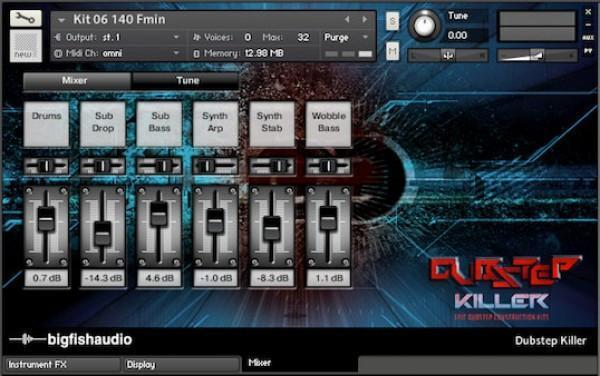Adjust the output volume slider

click(x=536, y=56)
